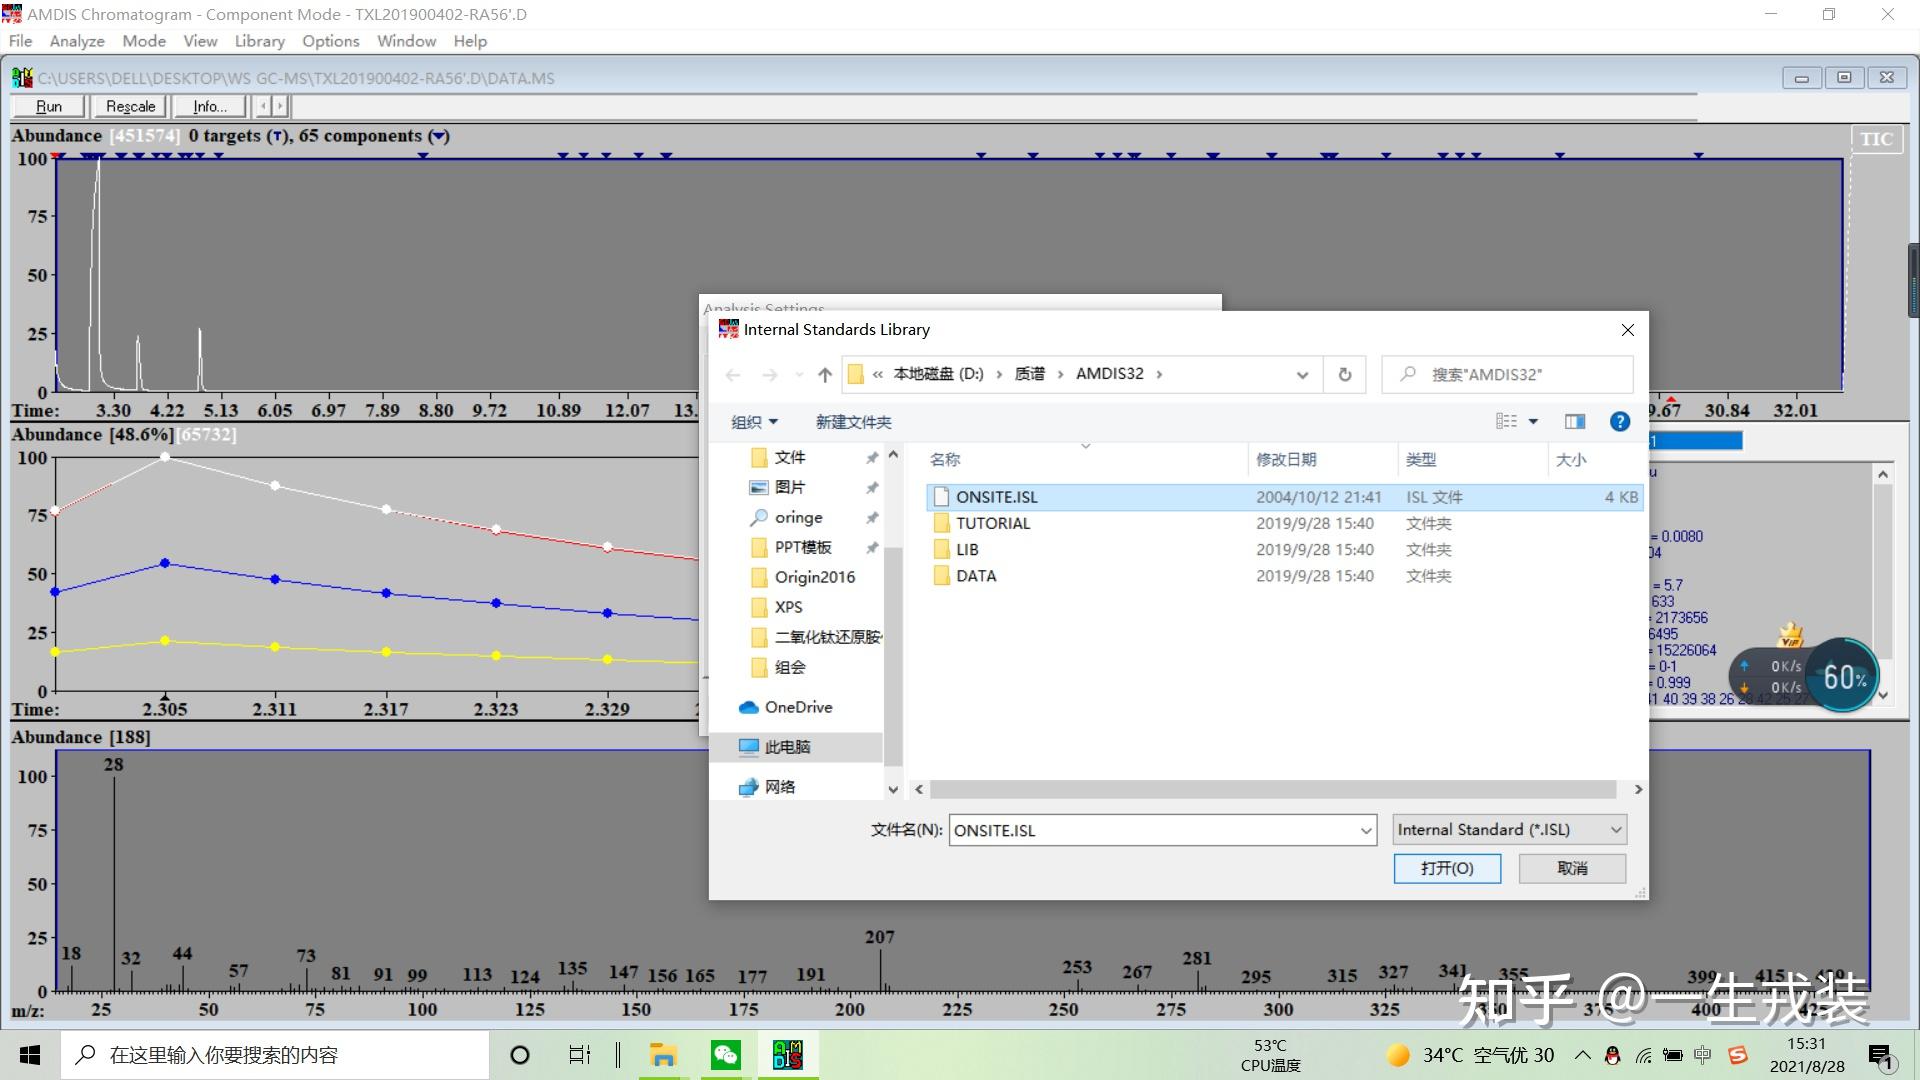Viewport: 1920px width, 1080px height.
Task: Click the up-directory arrow in dialog
Action: (x=824, y=374)
